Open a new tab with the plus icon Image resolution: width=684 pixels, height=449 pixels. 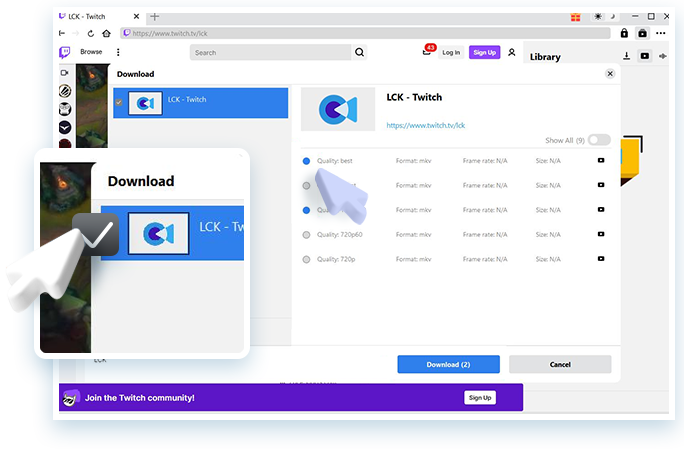click(154, 17)
